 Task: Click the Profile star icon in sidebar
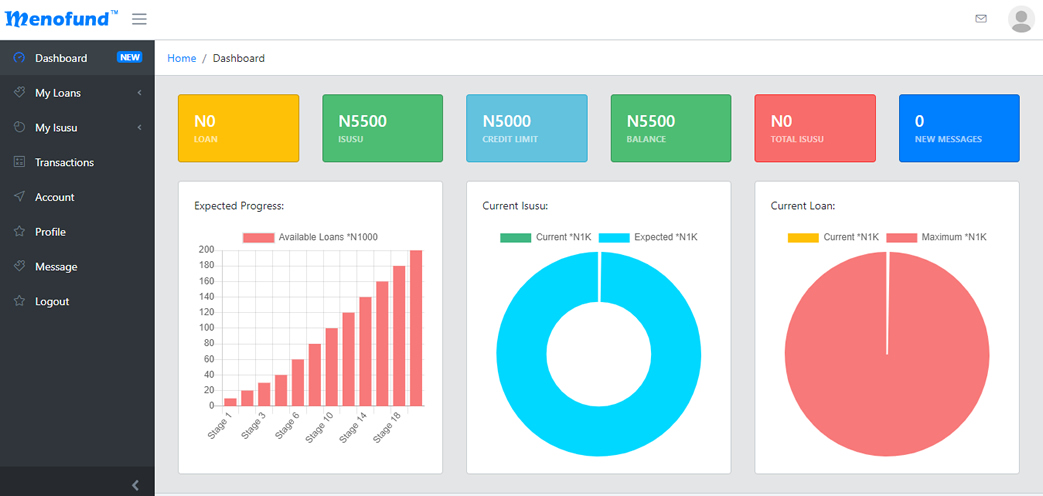point(19,232)
